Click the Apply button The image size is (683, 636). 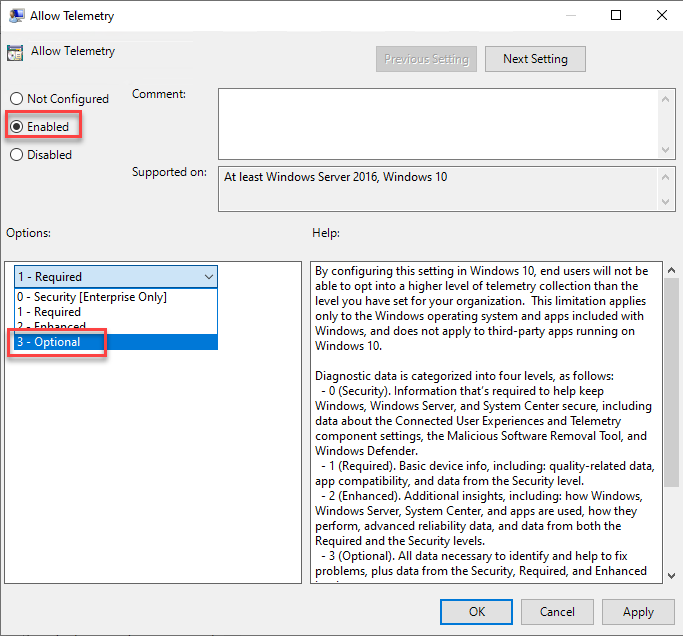tap(638, 612)
